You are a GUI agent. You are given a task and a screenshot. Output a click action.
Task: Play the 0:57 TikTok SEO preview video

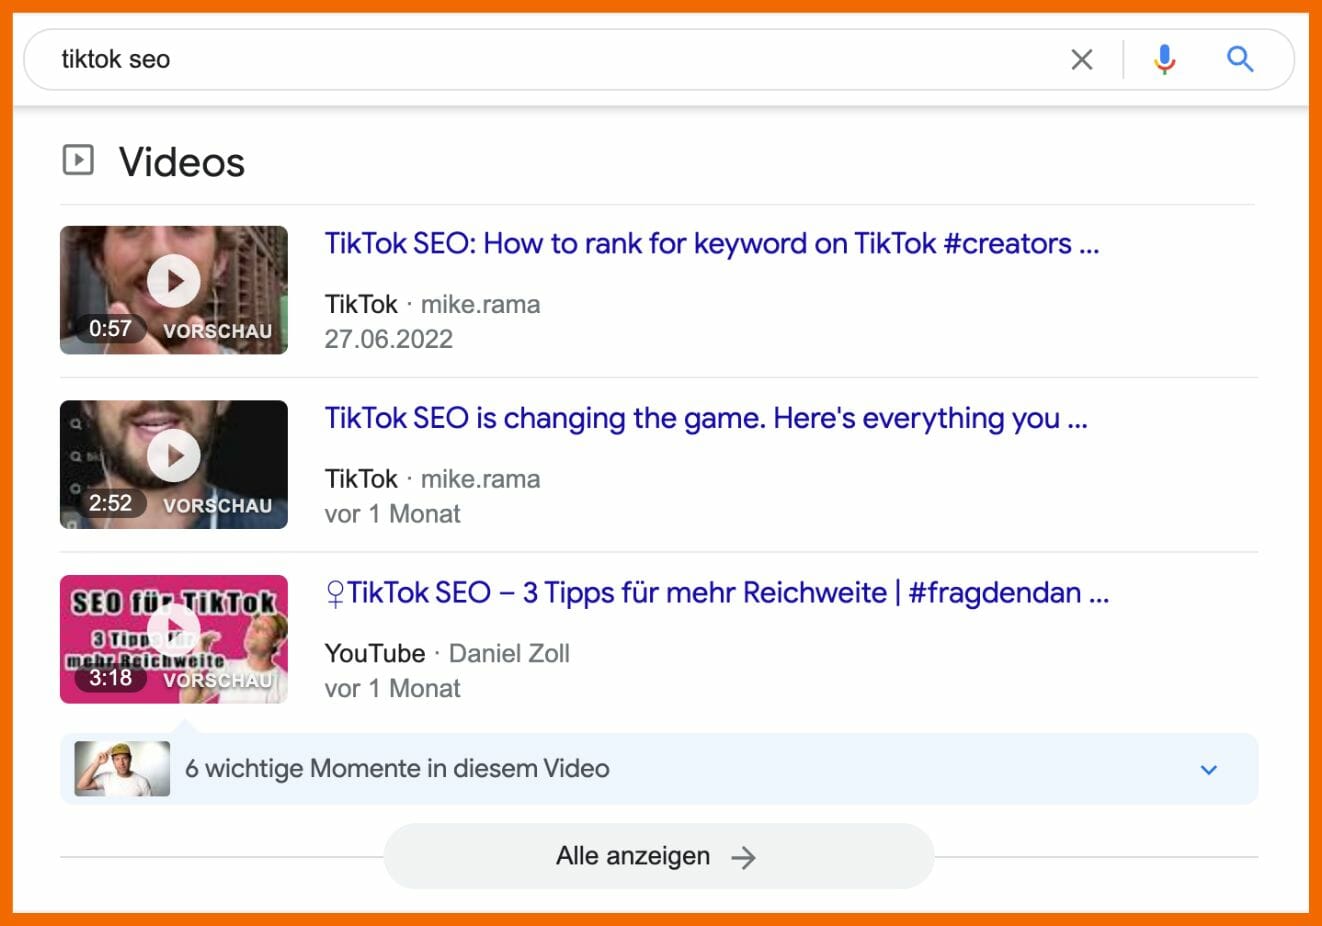point(173,280)
